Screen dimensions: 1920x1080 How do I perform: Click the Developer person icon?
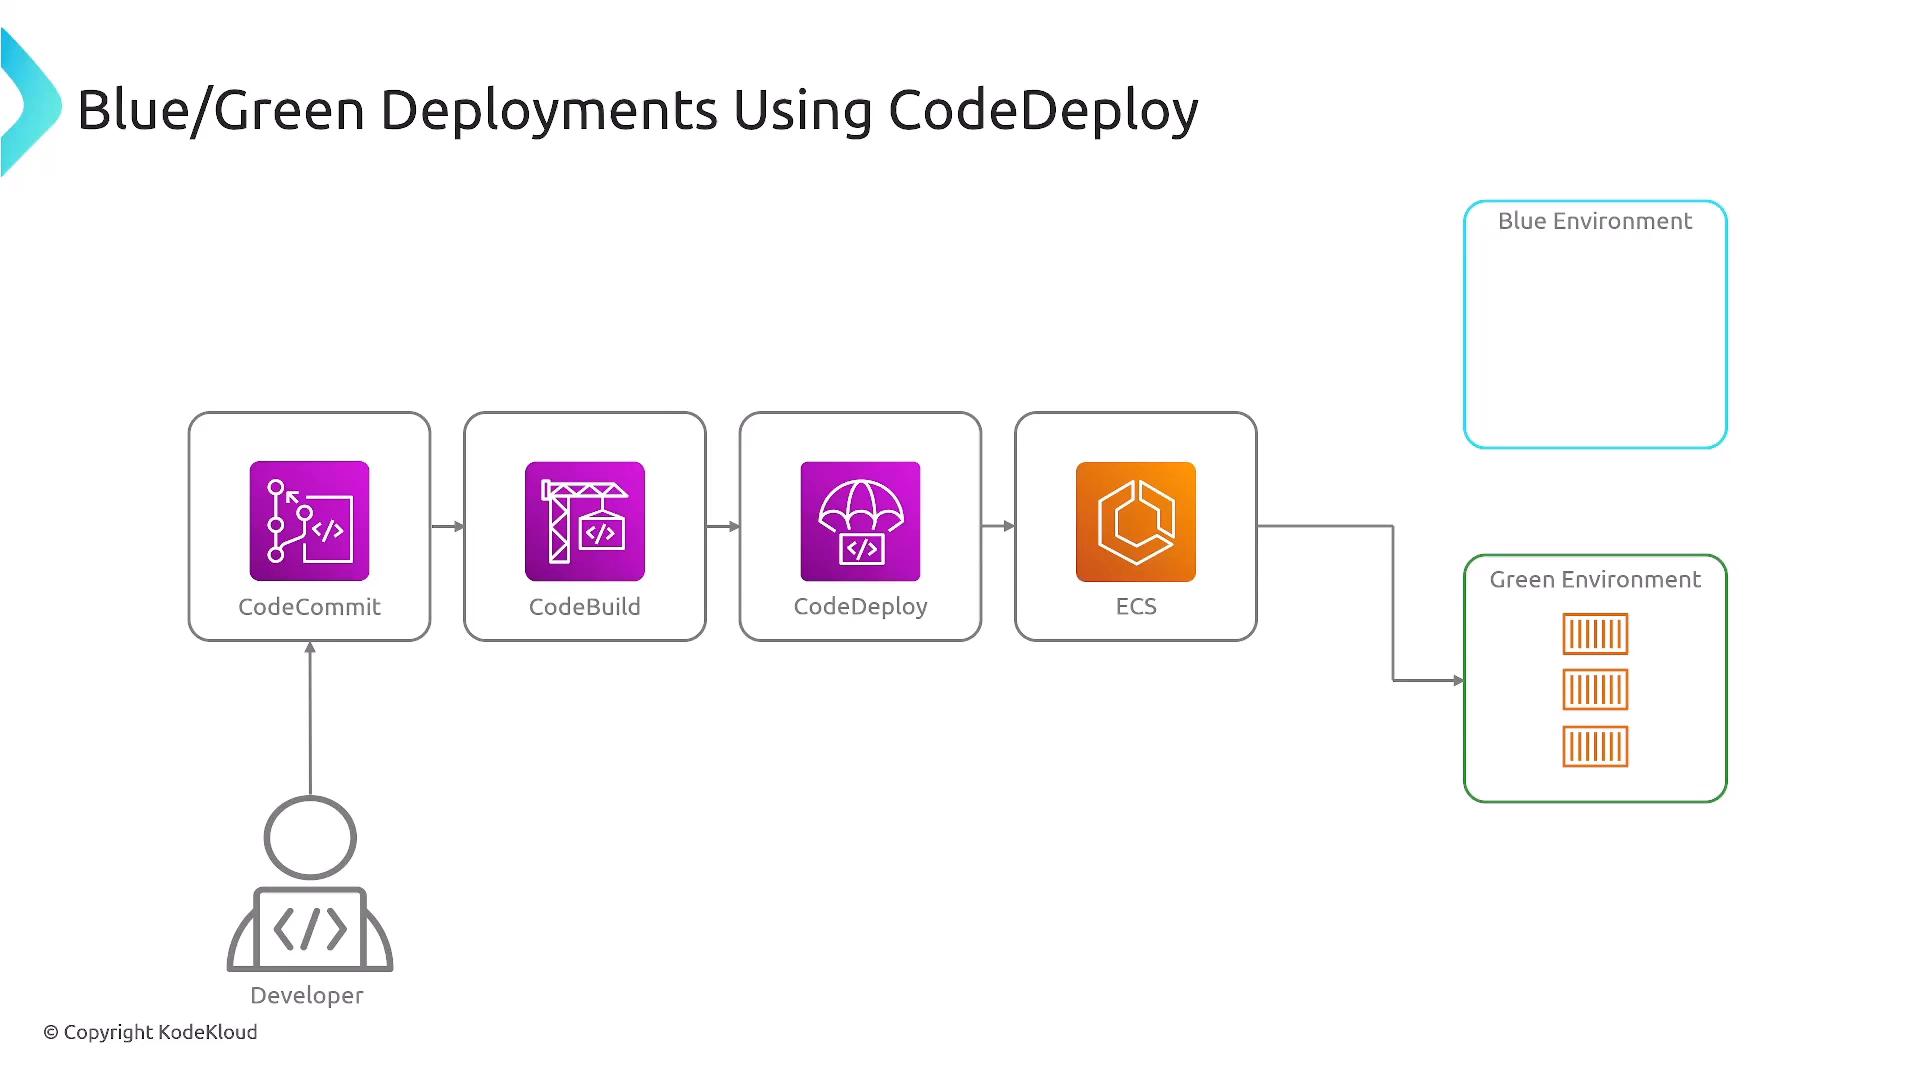pyautogui.click(x=310, y=884)
